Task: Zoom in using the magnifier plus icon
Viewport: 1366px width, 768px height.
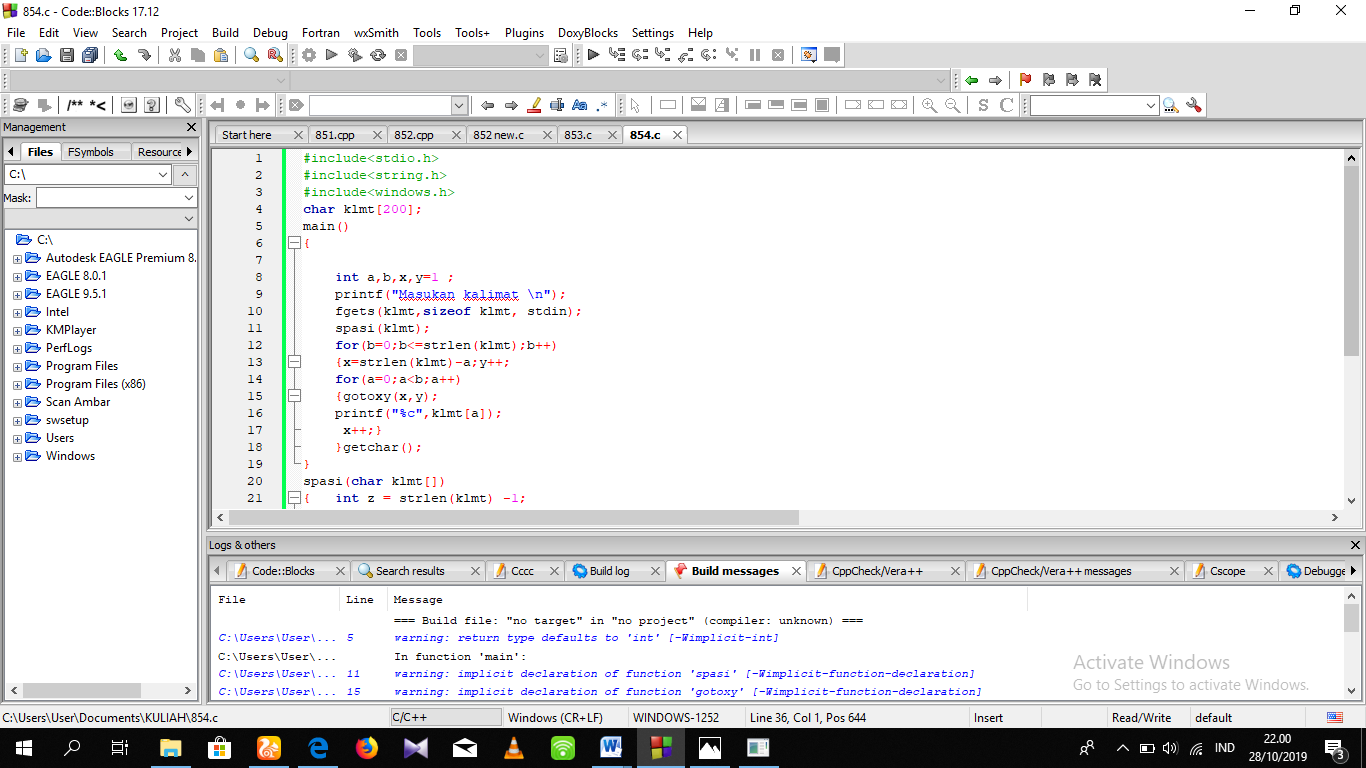Action: 929,105
